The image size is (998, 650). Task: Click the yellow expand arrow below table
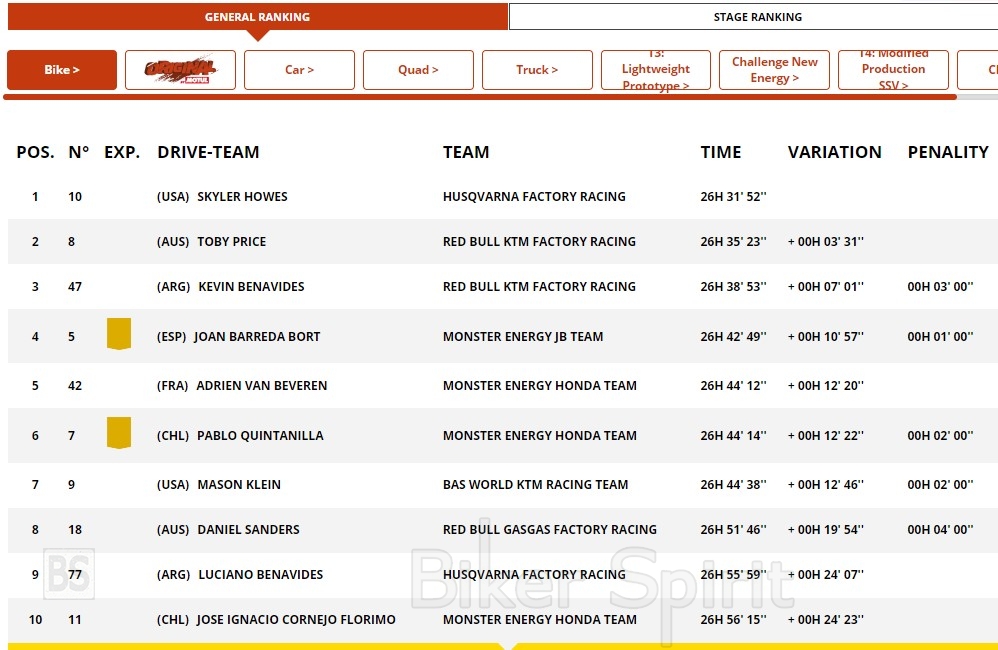pos(512,646)
